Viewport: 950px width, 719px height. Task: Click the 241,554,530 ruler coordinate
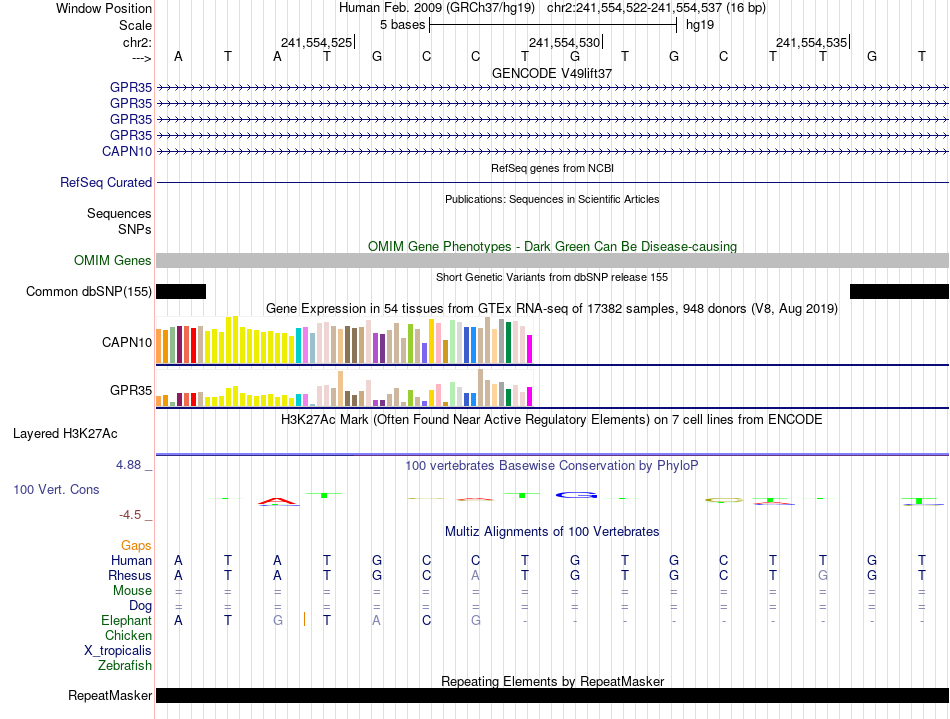point(564,42)
